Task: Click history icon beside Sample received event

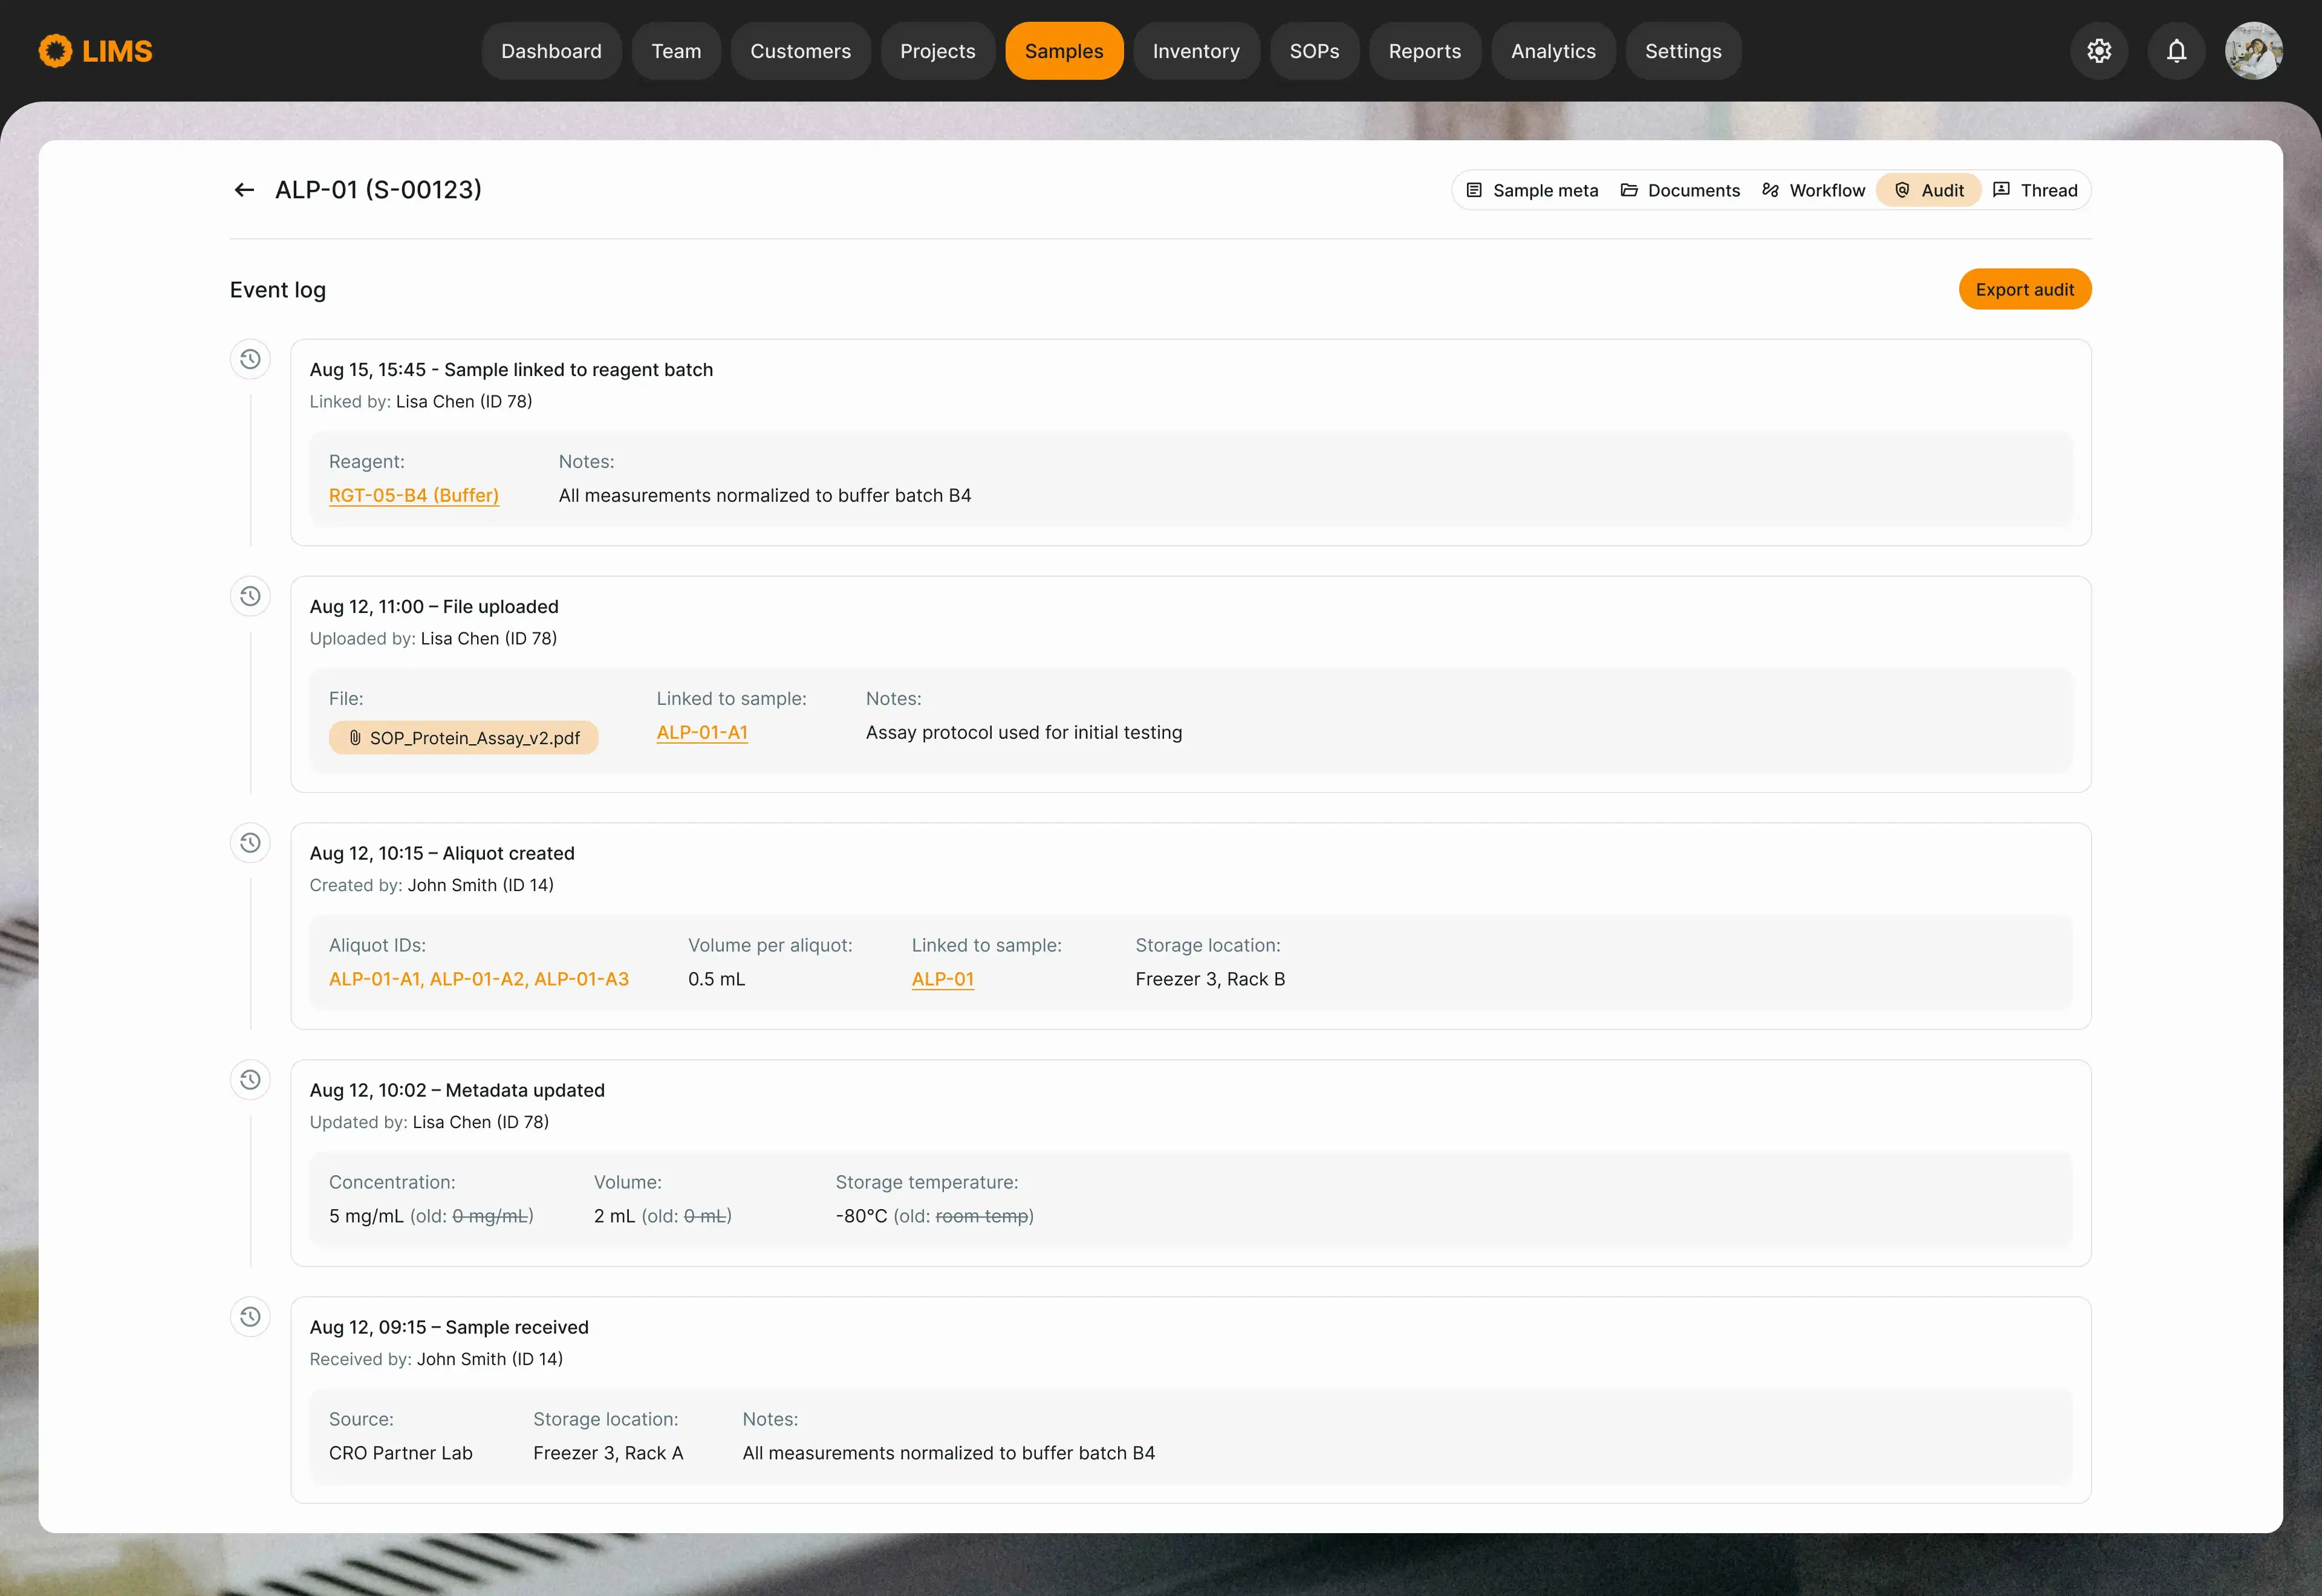Action: coord(250,1317)
